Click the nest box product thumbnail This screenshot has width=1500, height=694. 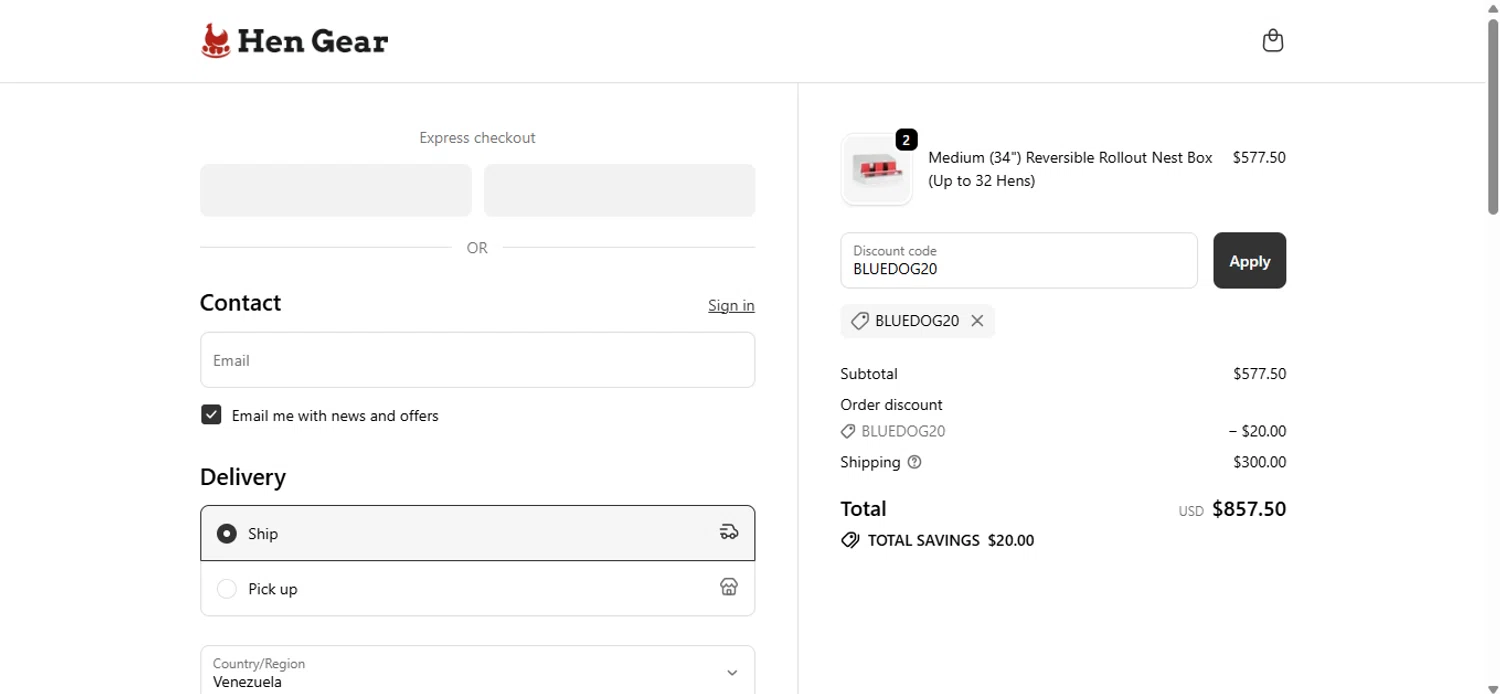pos(877,170)
